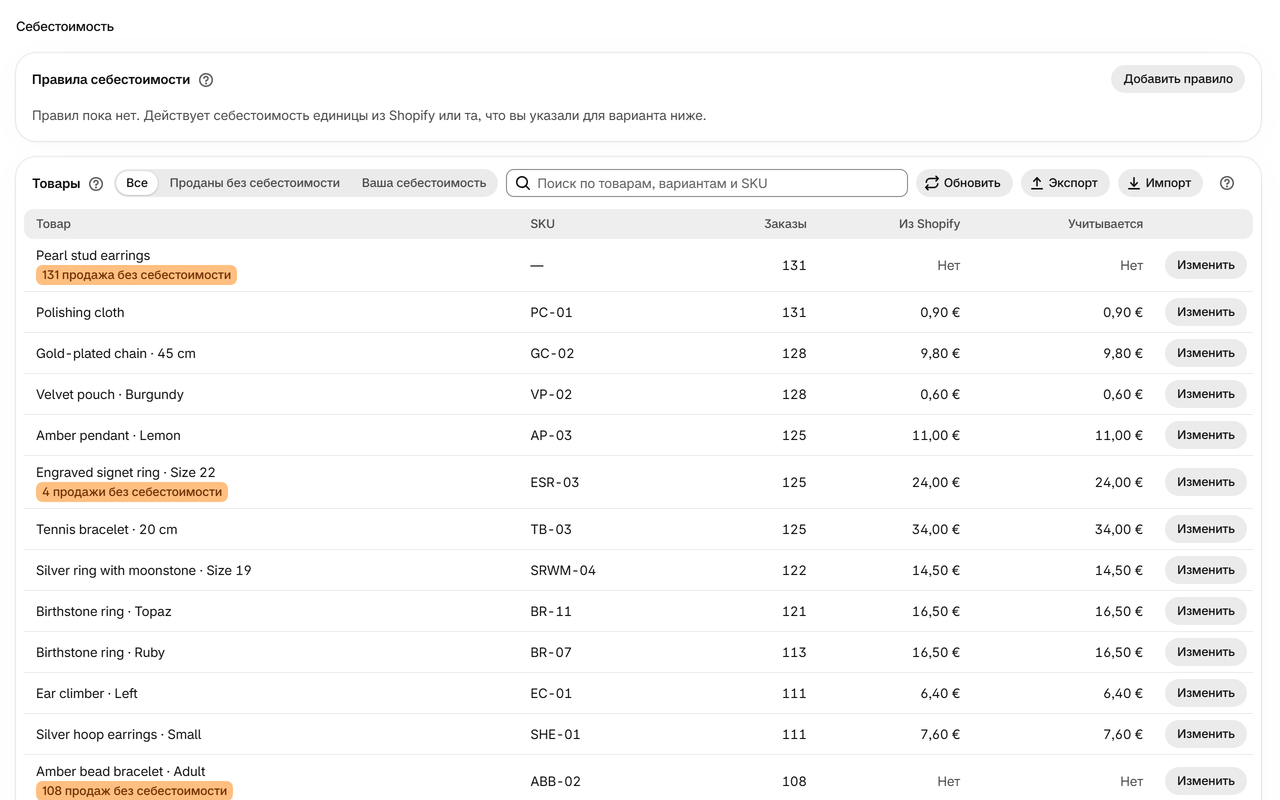1280x800 pixels.
Task: Click Изменить for Gold-plated chain 45 cm
Action: pos(1206,353)
